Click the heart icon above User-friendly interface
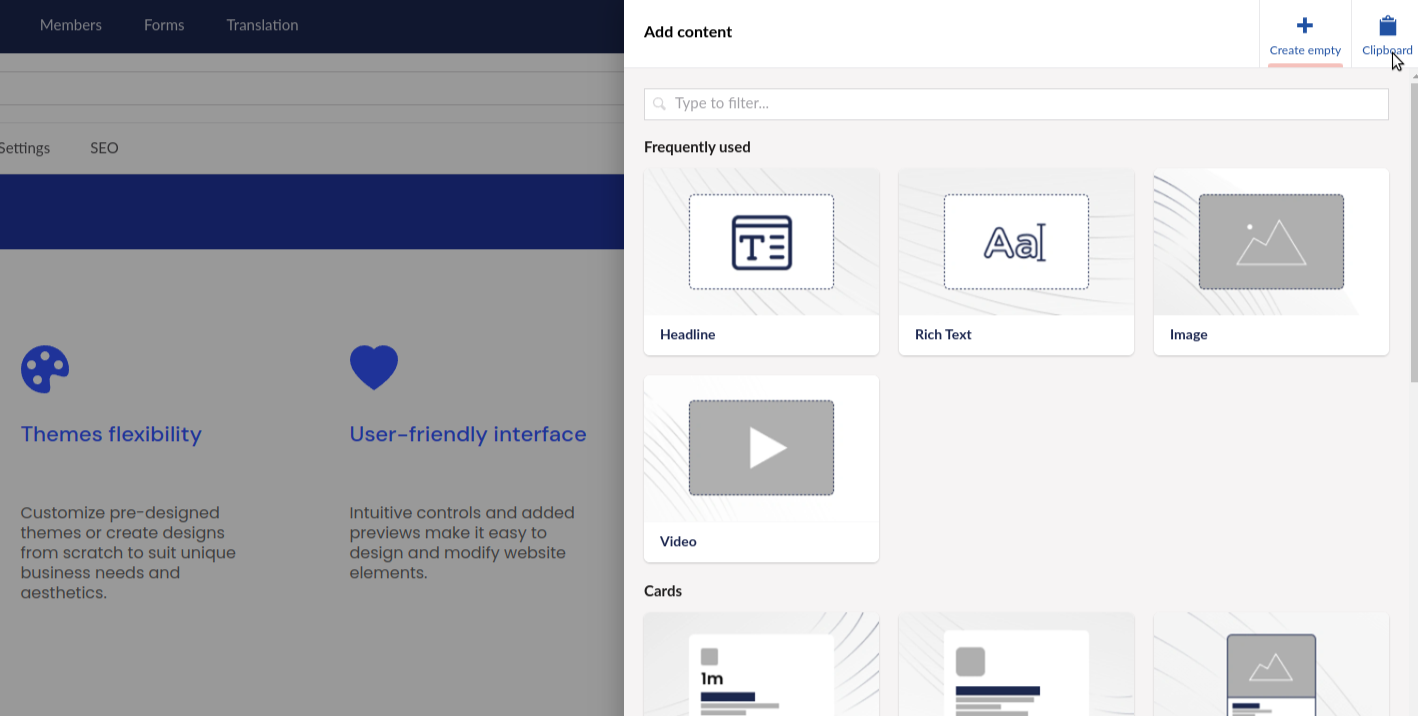 pos(374,367)
